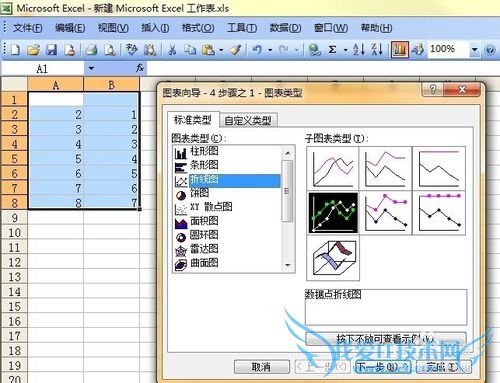Cut selection with the scissors icon
Viewport: 500px width, 383px height.
(172, 50)
